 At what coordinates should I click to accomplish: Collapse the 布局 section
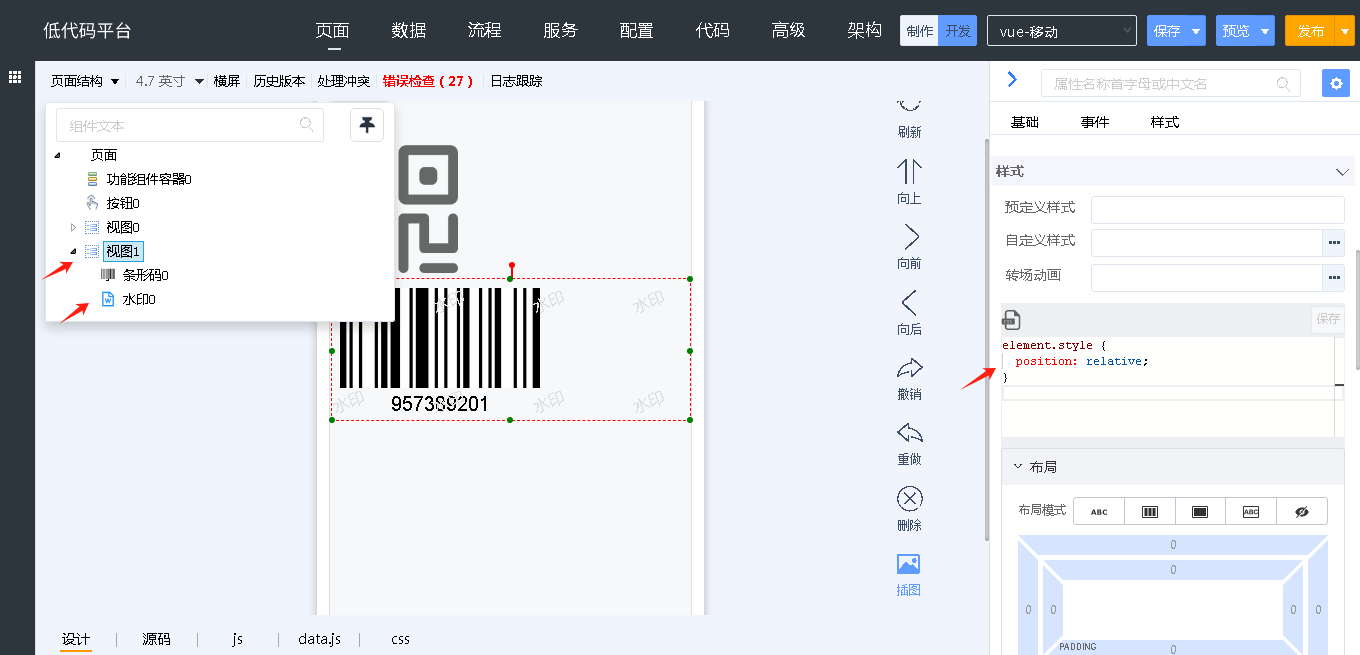pos(1019,466)
